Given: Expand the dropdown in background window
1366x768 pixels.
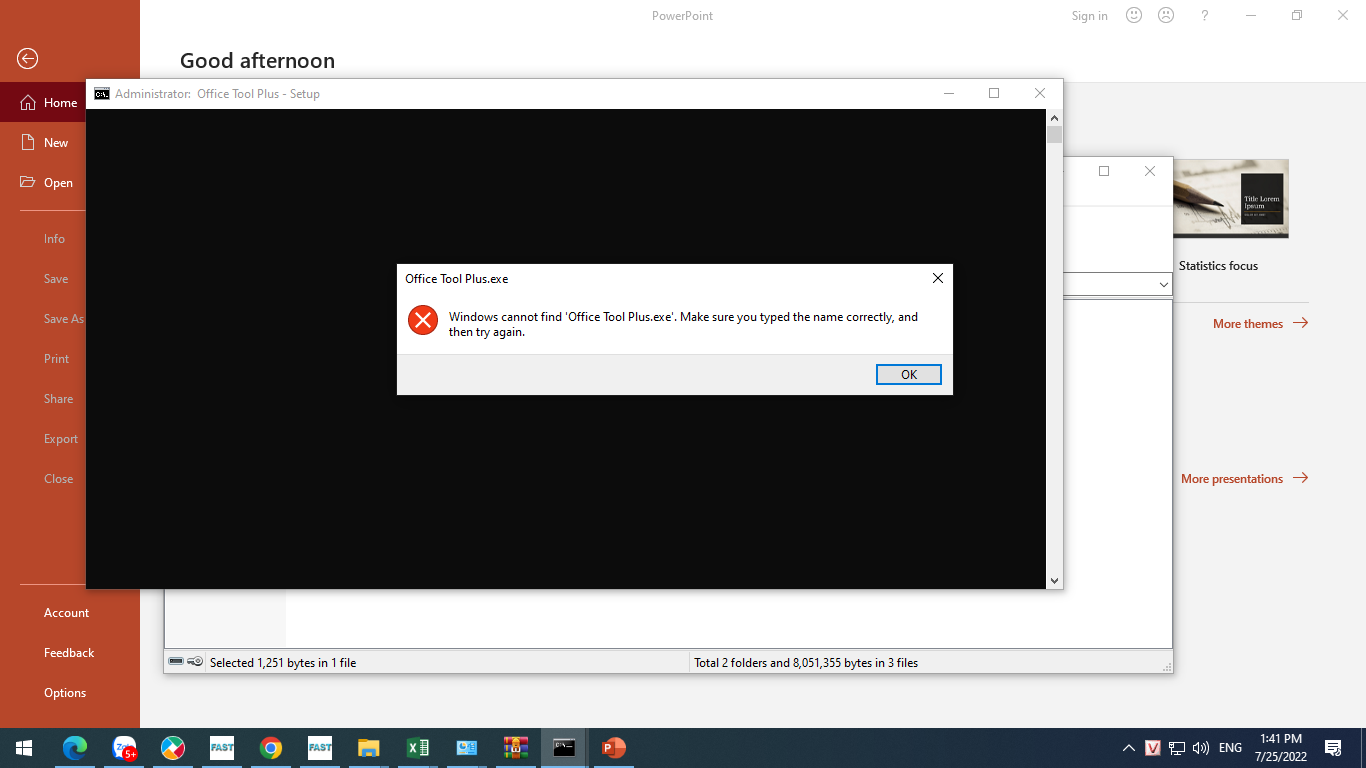Looking at the screenshot, I should 1163,285.
